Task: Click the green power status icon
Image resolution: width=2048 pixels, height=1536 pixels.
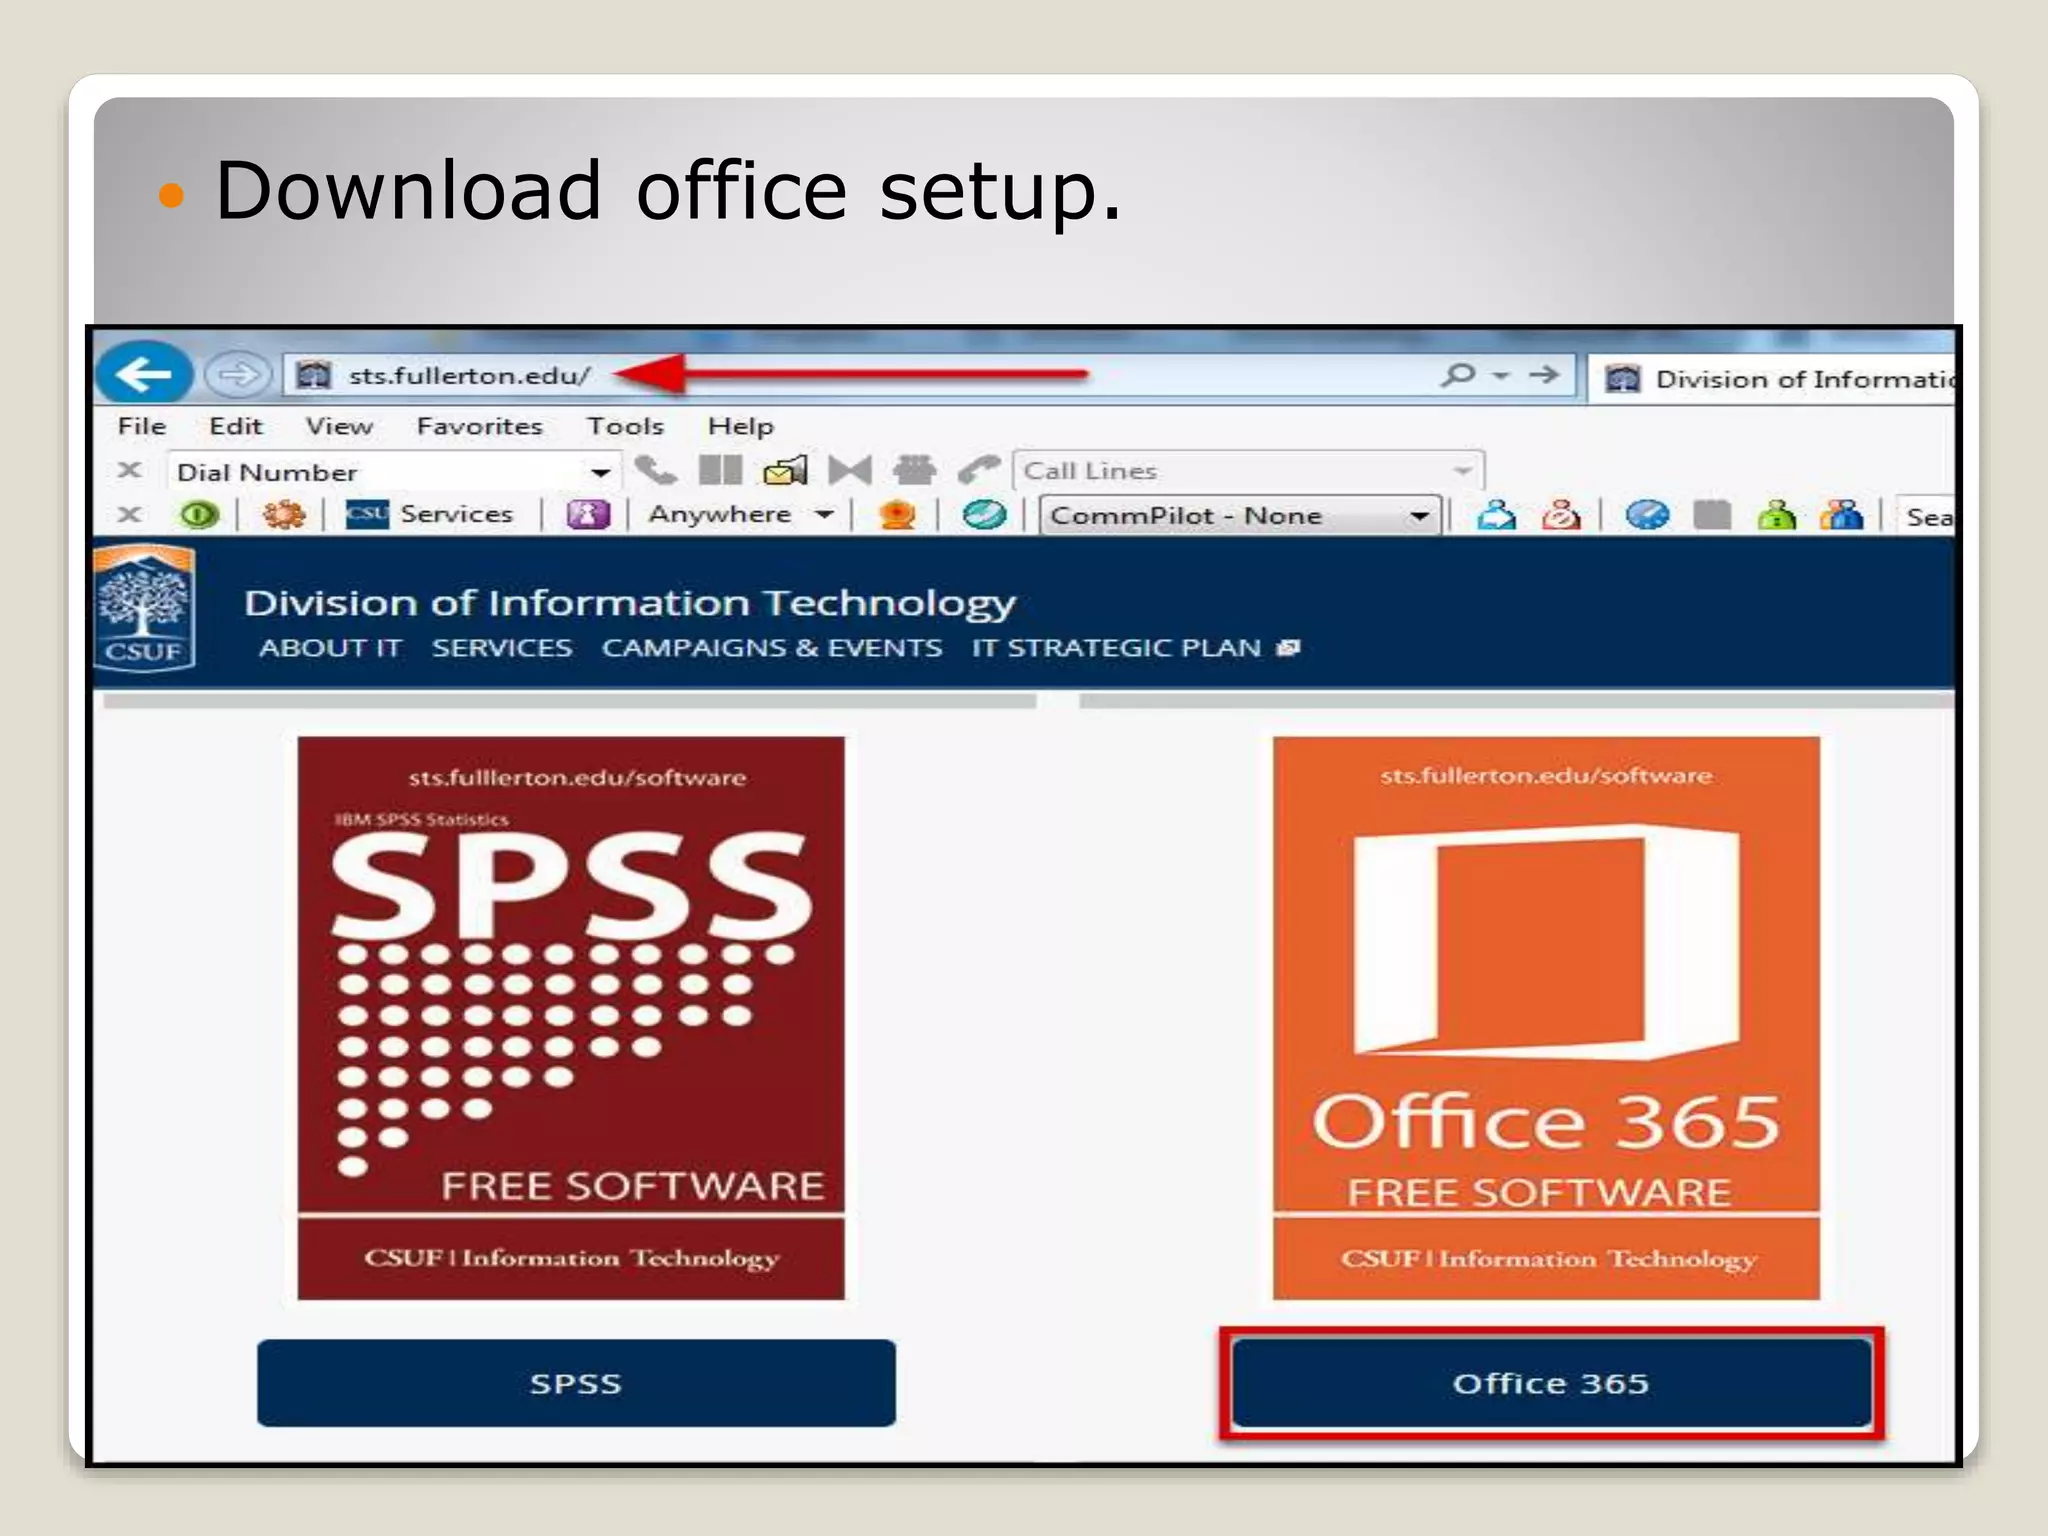Action: [x=199, y=515]
